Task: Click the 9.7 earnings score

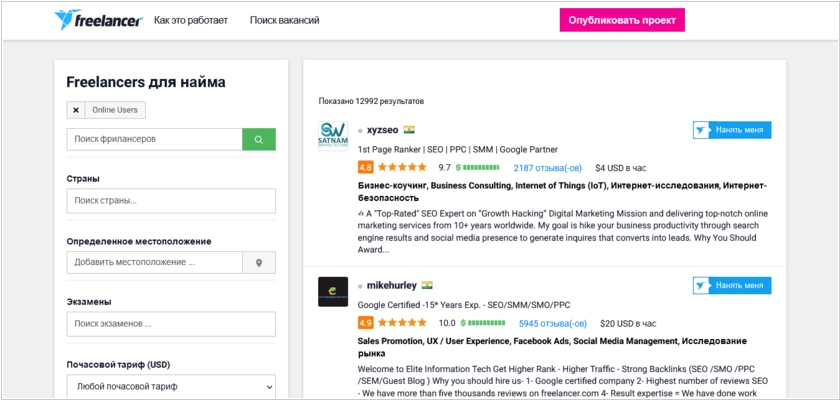Action: pyautogui.click(x=445, y=168)
